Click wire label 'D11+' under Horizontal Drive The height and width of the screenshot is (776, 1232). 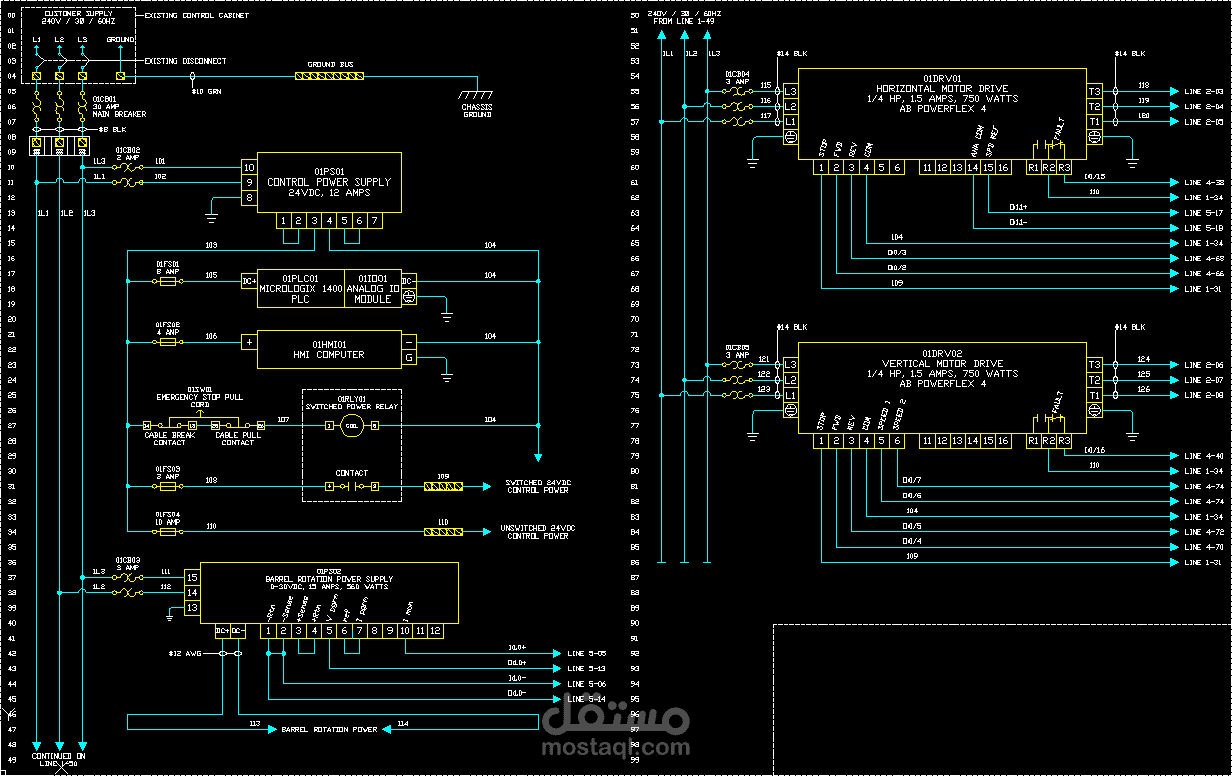pos(1017,207)
